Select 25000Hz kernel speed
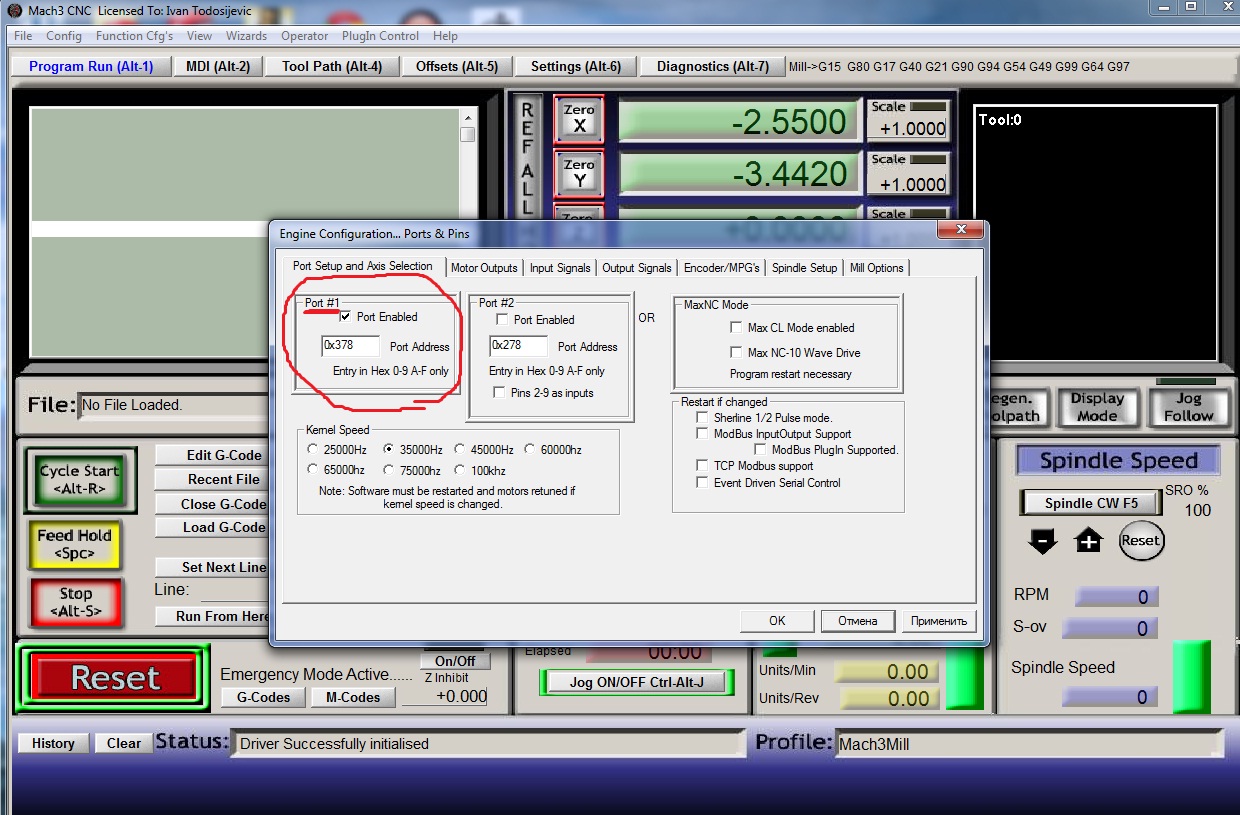Viewport: 1240px width, 815px height. point(314,450)
